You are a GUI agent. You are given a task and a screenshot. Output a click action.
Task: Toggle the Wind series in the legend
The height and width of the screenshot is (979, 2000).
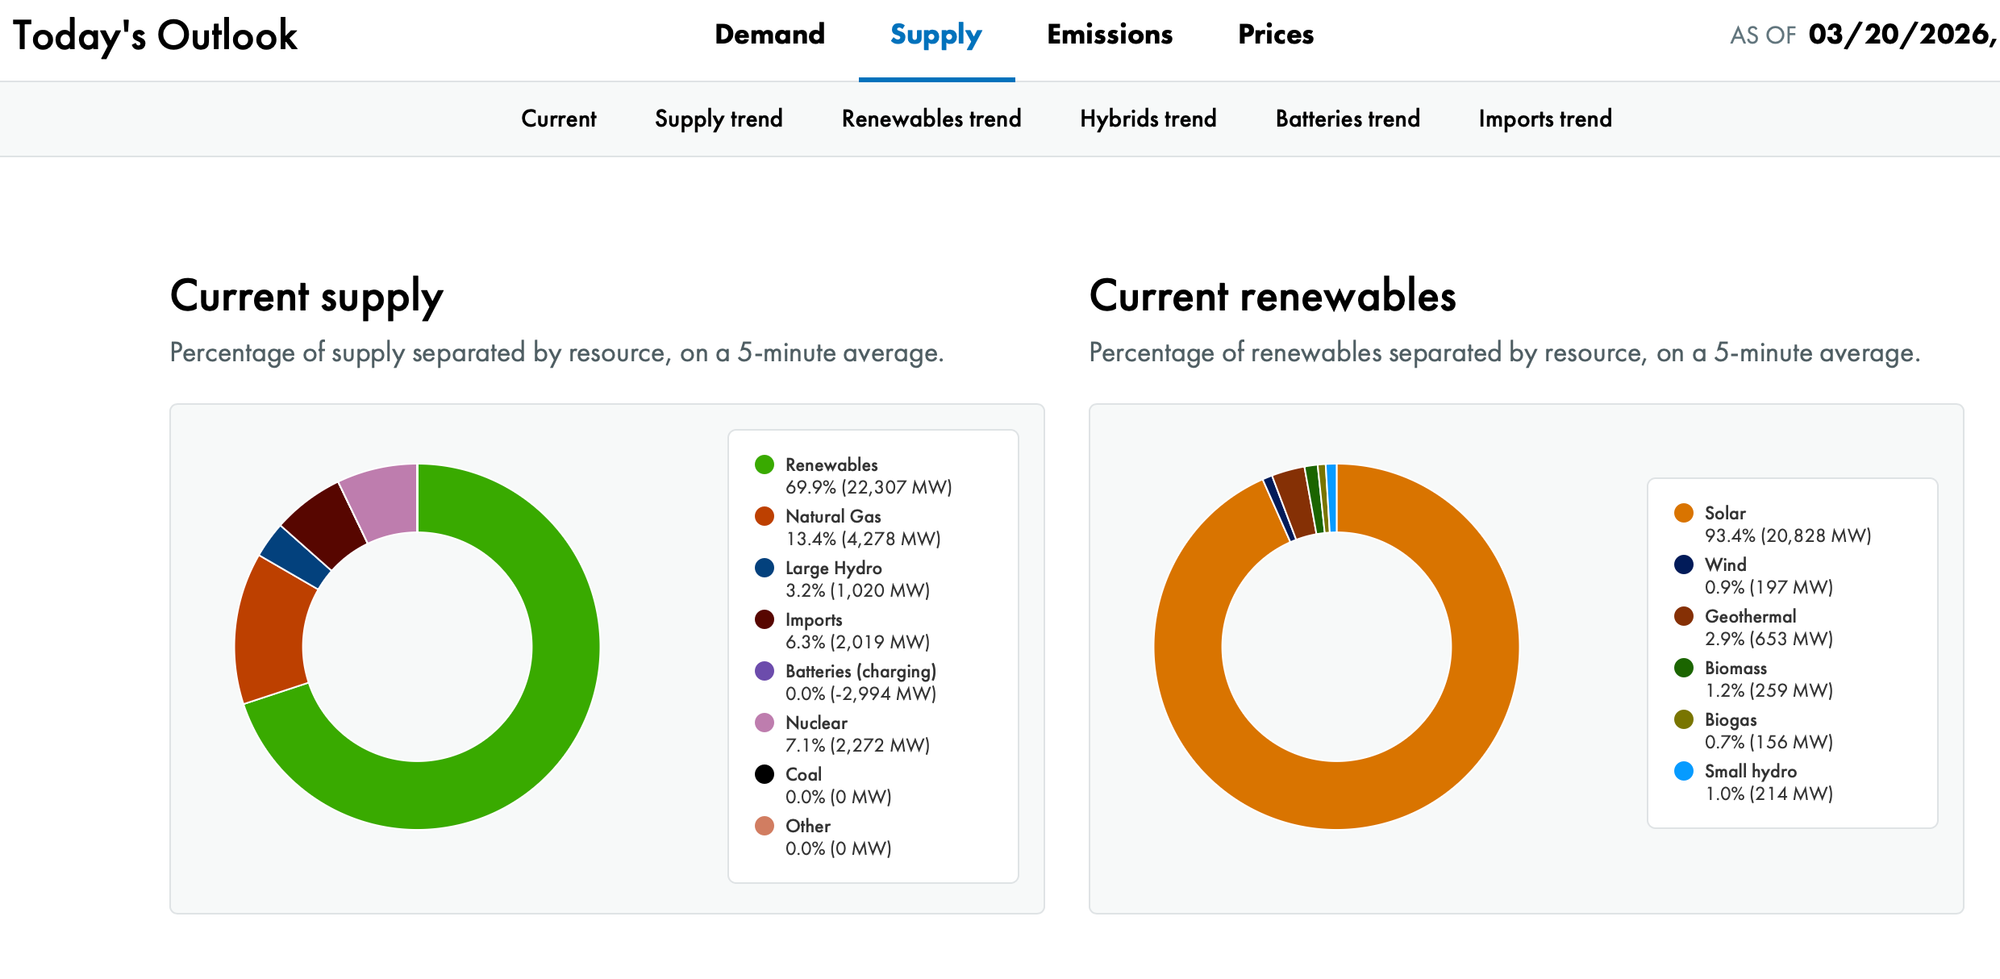pyautogui.click(x=1684, y=564)
